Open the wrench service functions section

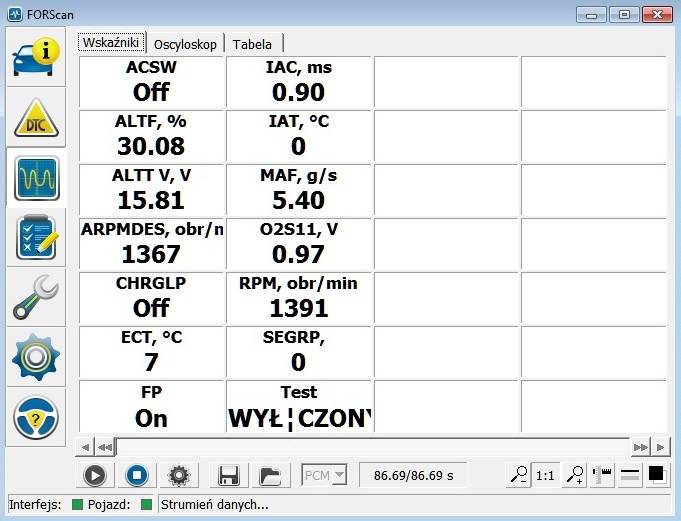pyautogui.click(x=36, y=297)
